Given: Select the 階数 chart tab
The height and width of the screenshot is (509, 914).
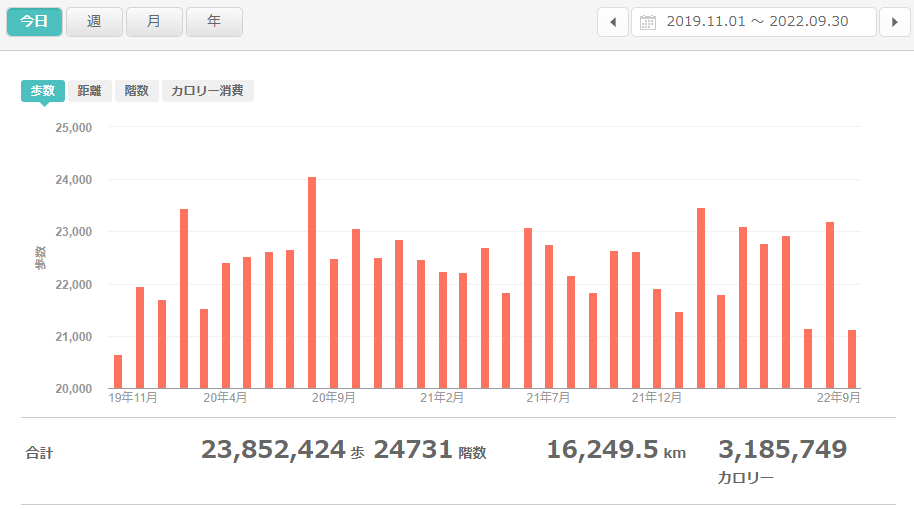Looking at the screenshot, I should (x=136, y=91).
